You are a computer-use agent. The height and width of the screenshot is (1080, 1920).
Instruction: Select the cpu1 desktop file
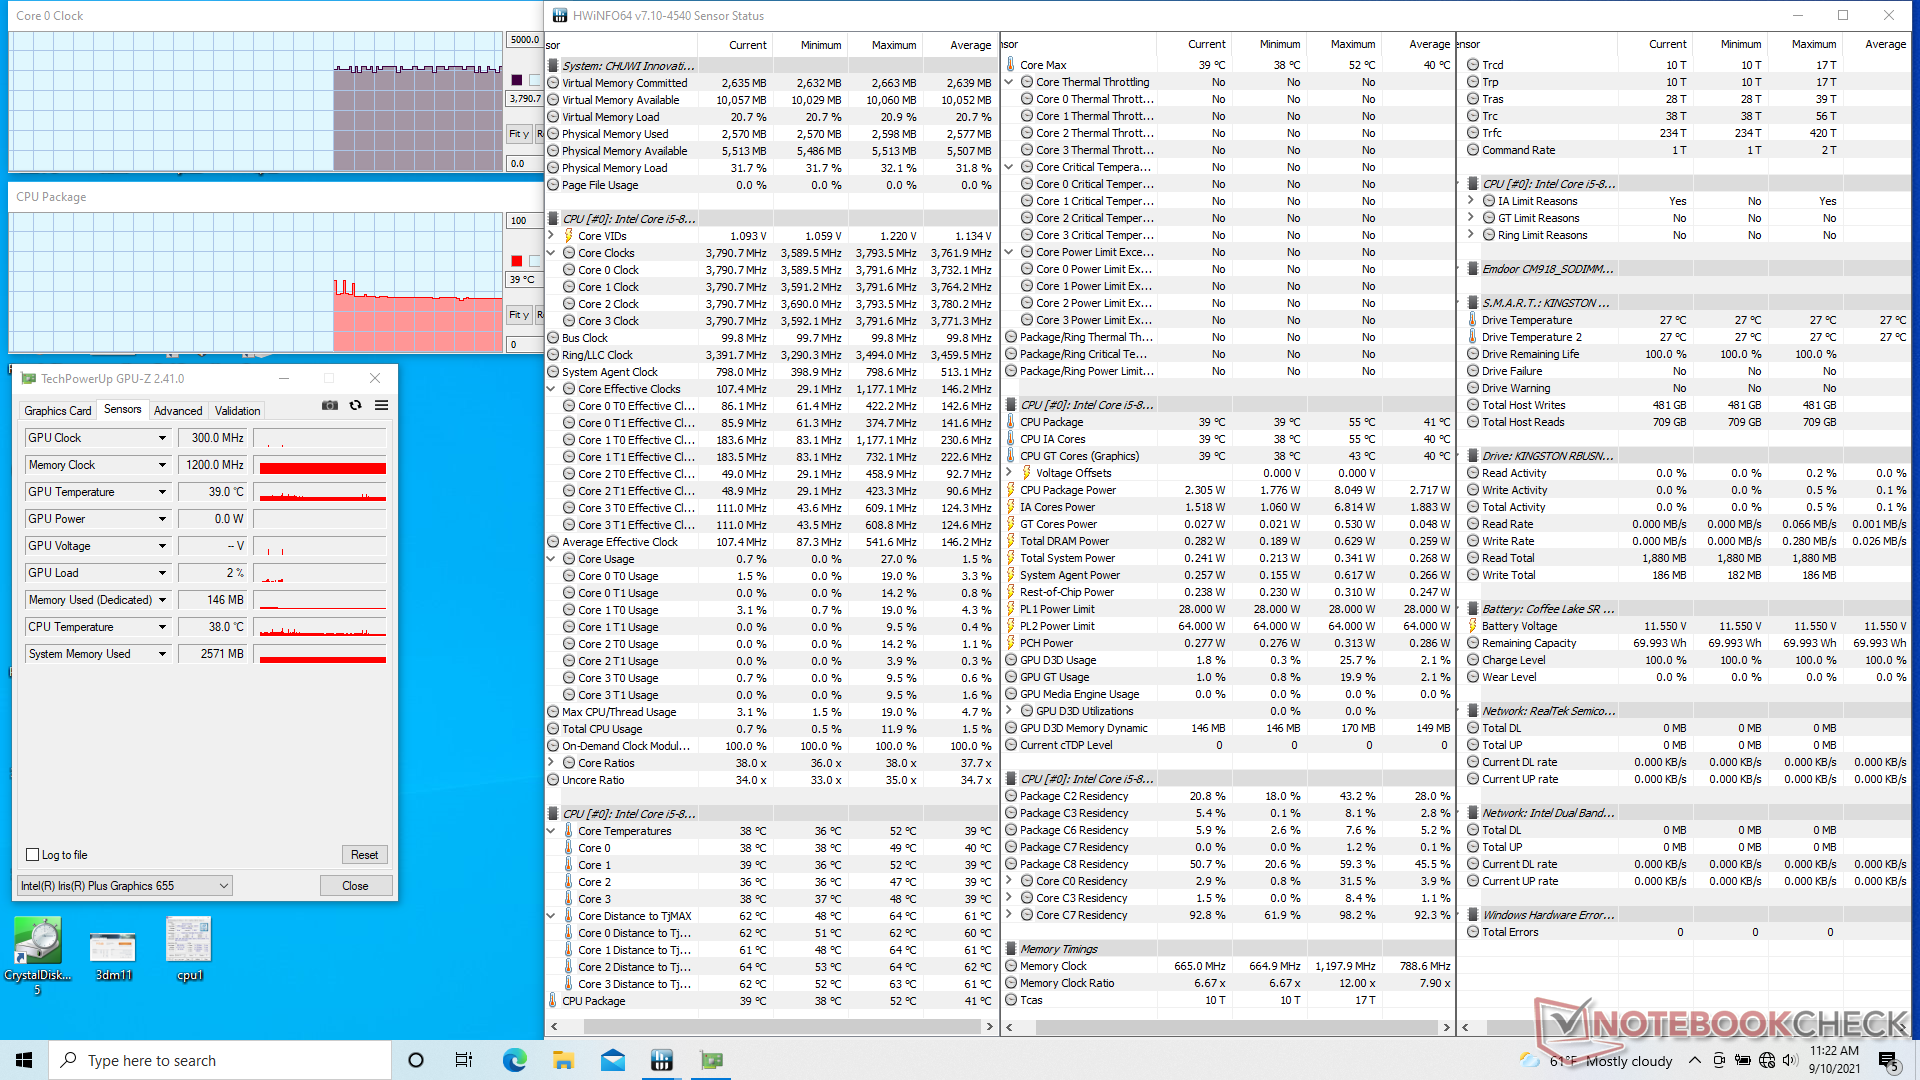tap(189, 950)
